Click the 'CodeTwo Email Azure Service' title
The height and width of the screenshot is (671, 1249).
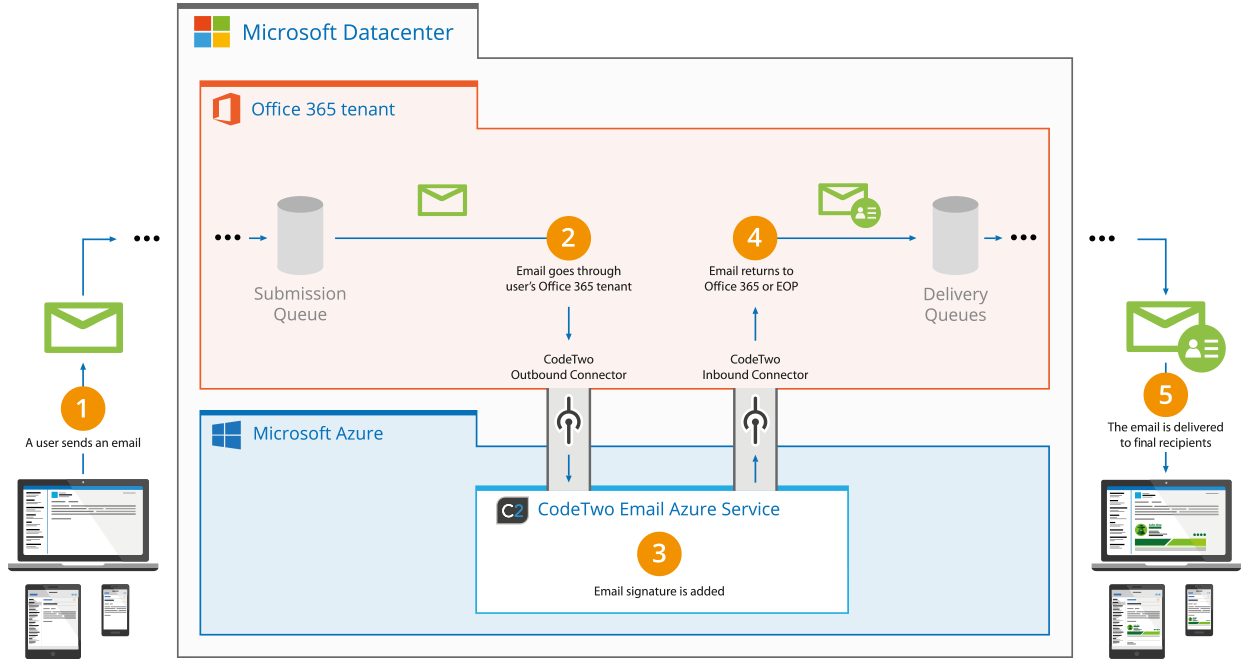tap(659, 508)
